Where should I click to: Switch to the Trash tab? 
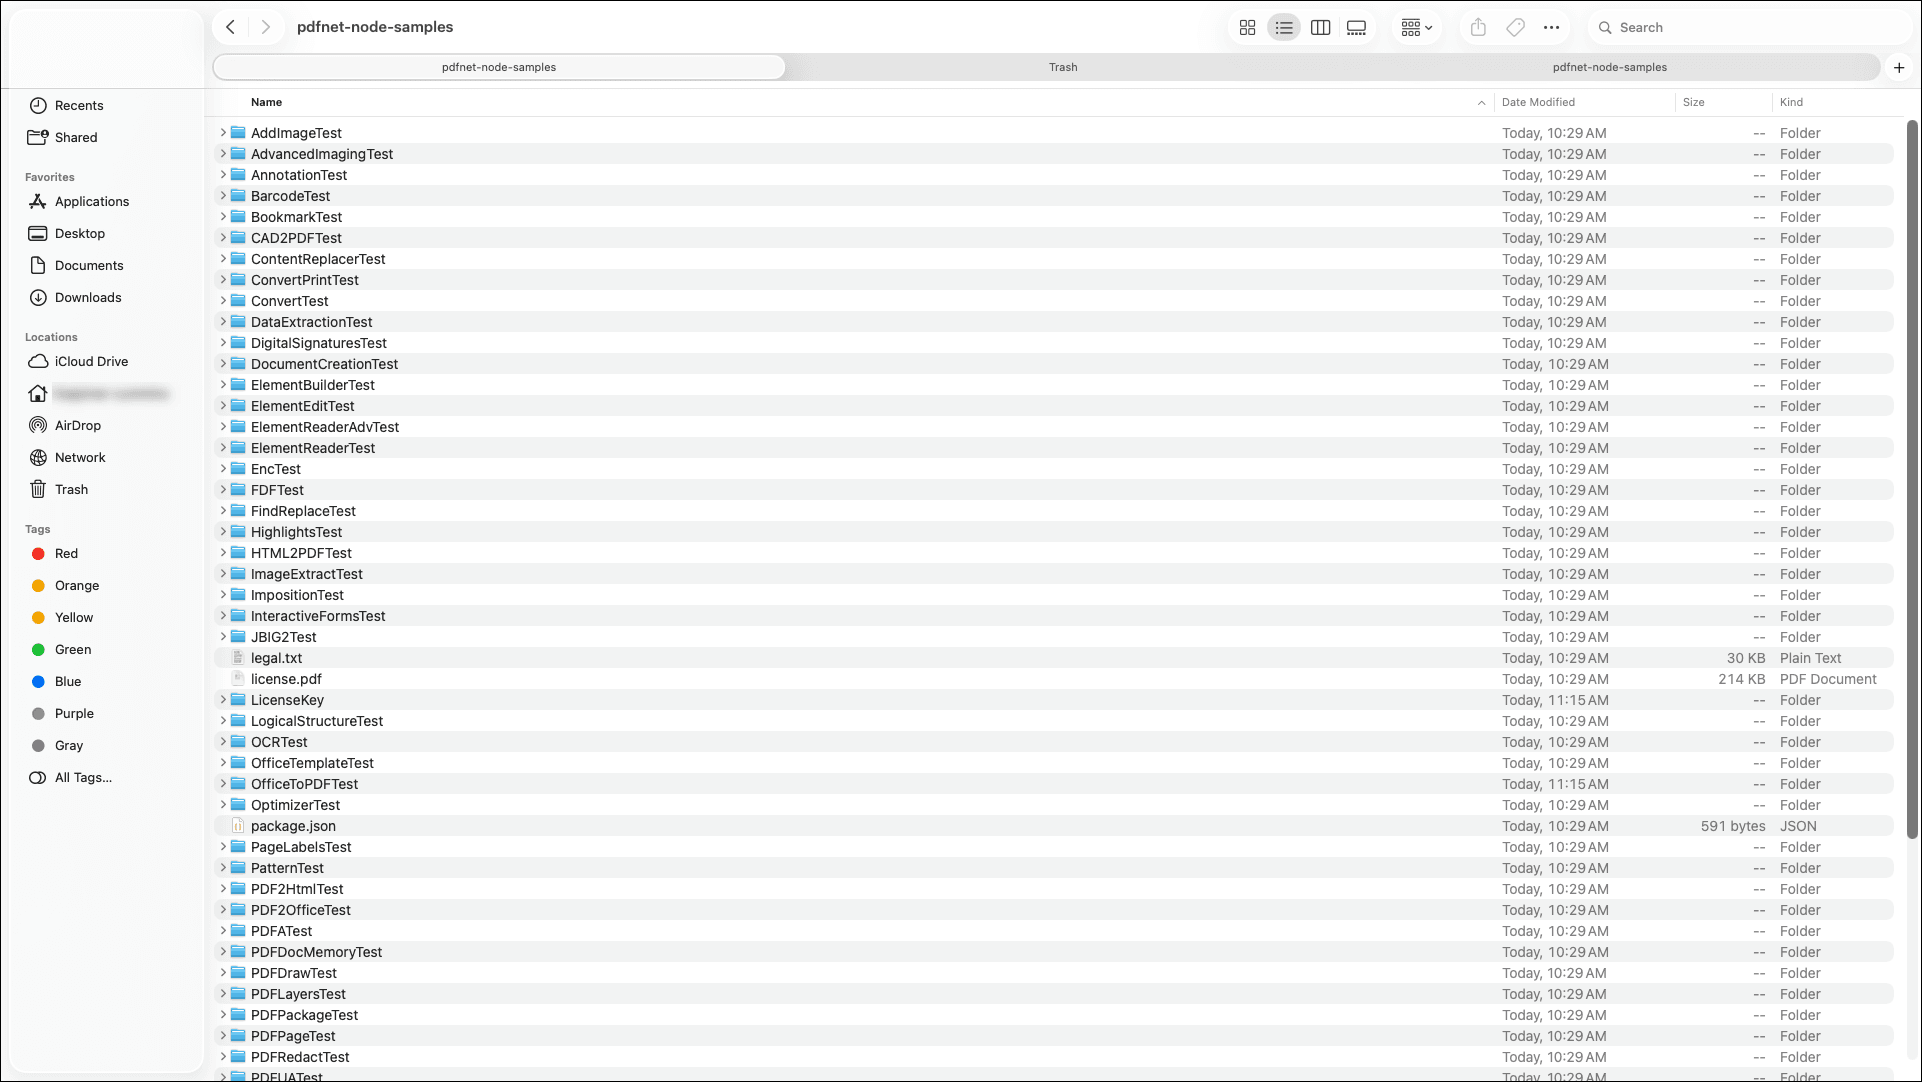point(1063,67)
